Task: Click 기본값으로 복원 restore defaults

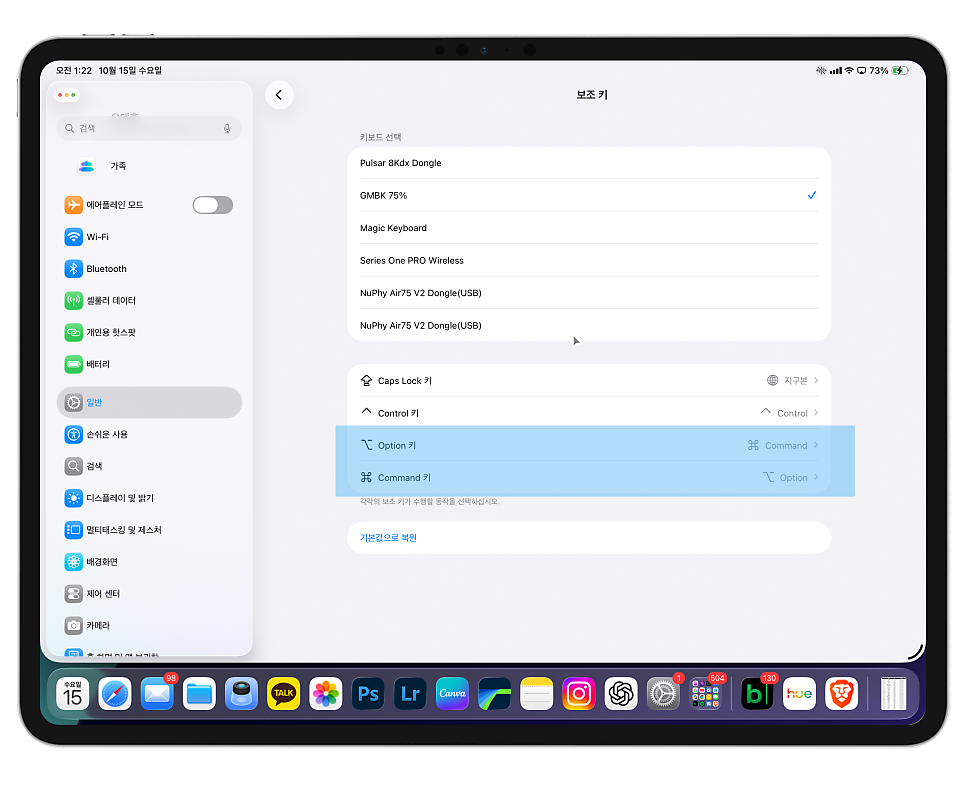Action: pos(589,538)
